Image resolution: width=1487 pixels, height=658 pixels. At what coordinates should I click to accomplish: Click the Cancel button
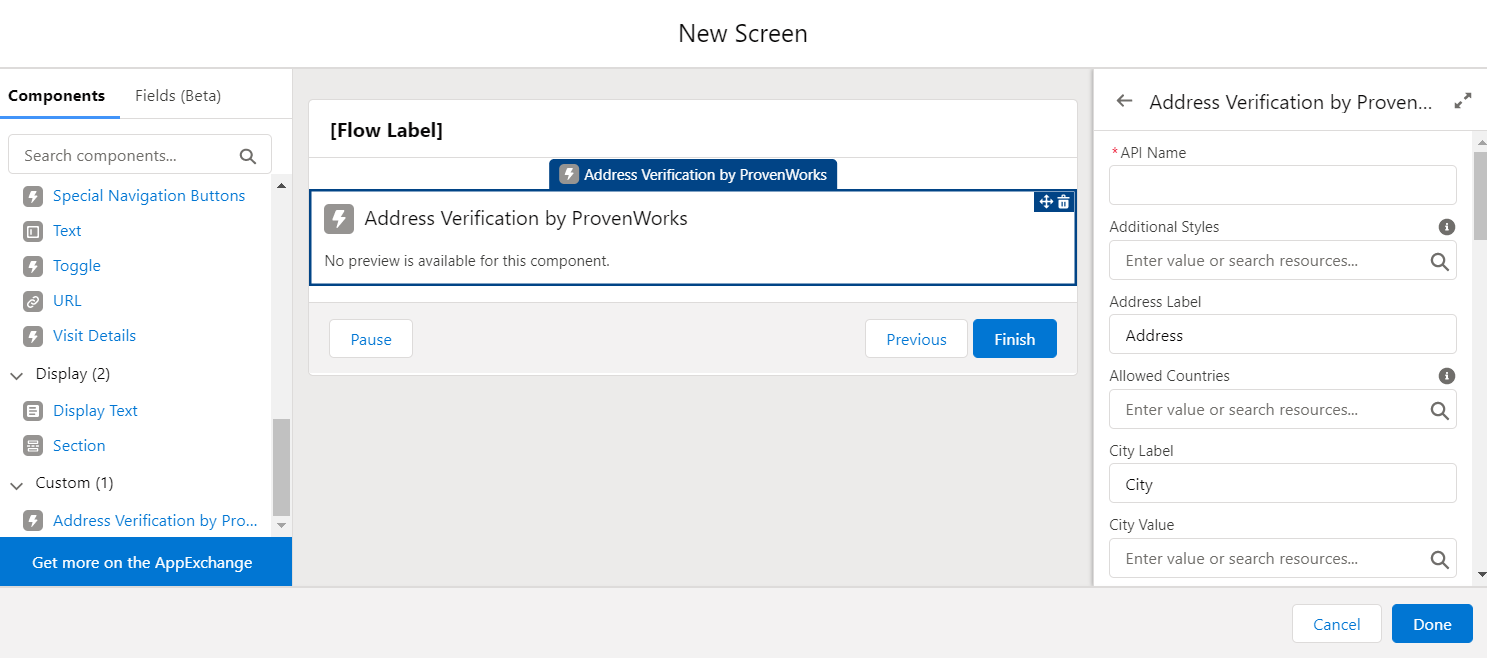(1336, 624)
